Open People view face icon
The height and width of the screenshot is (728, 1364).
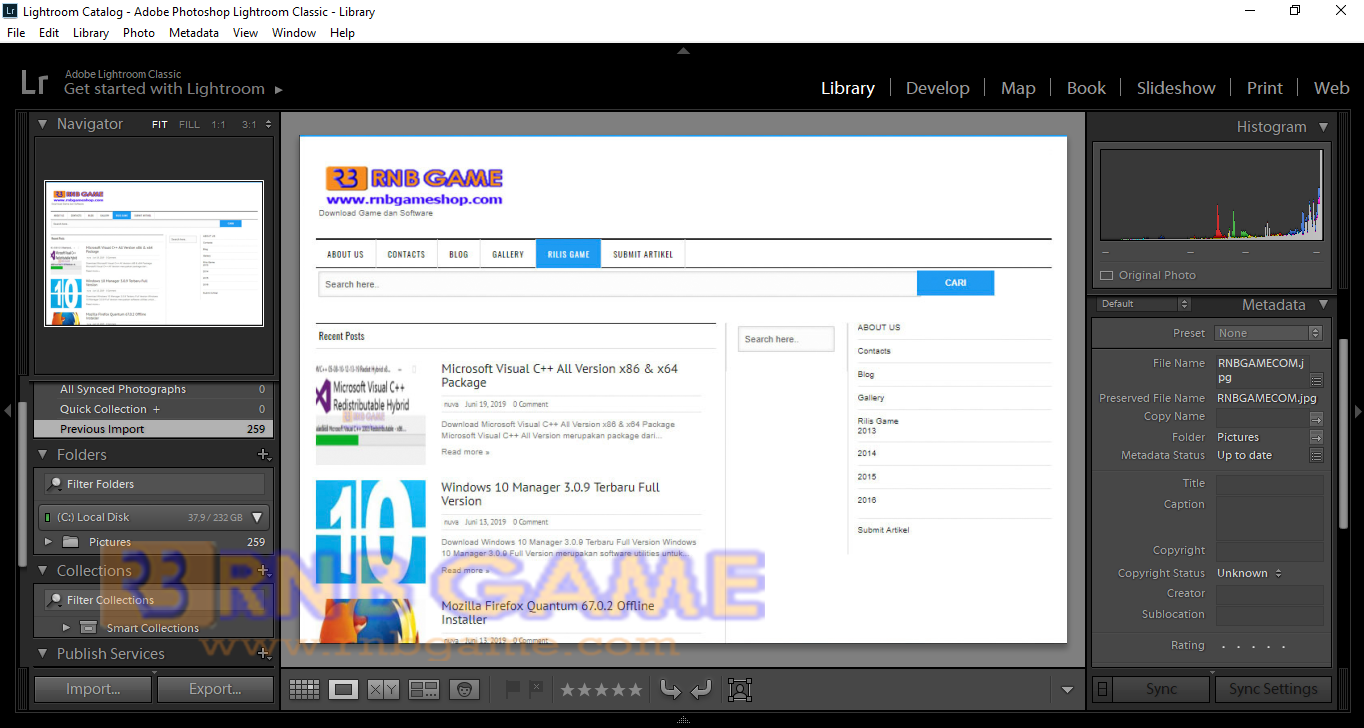coord(464,689)
